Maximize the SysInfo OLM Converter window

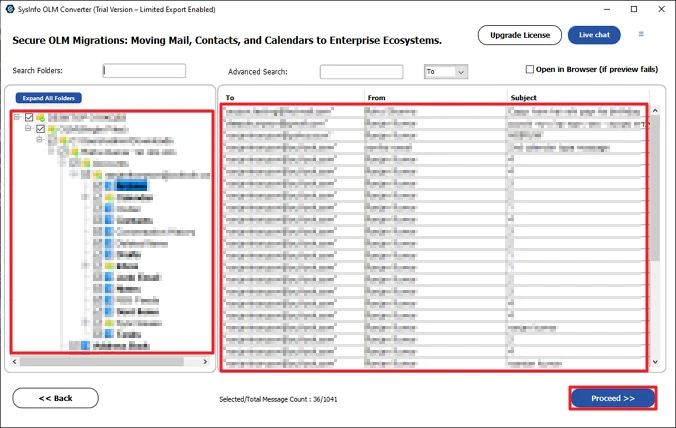634,9
